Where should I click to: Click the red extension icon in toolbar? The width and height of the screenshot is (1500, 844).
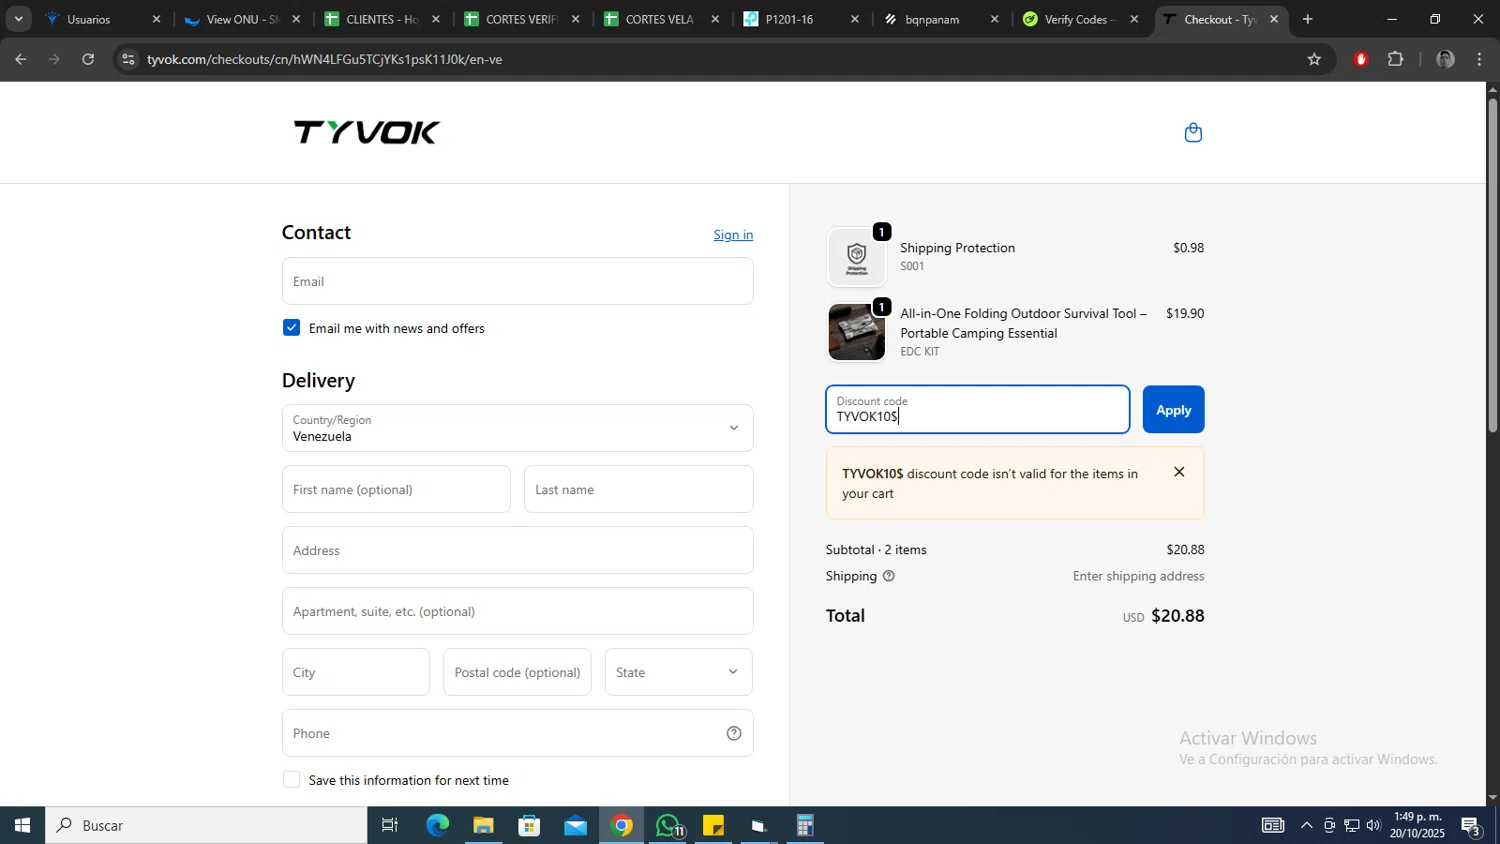click(x=1360, y=59)
